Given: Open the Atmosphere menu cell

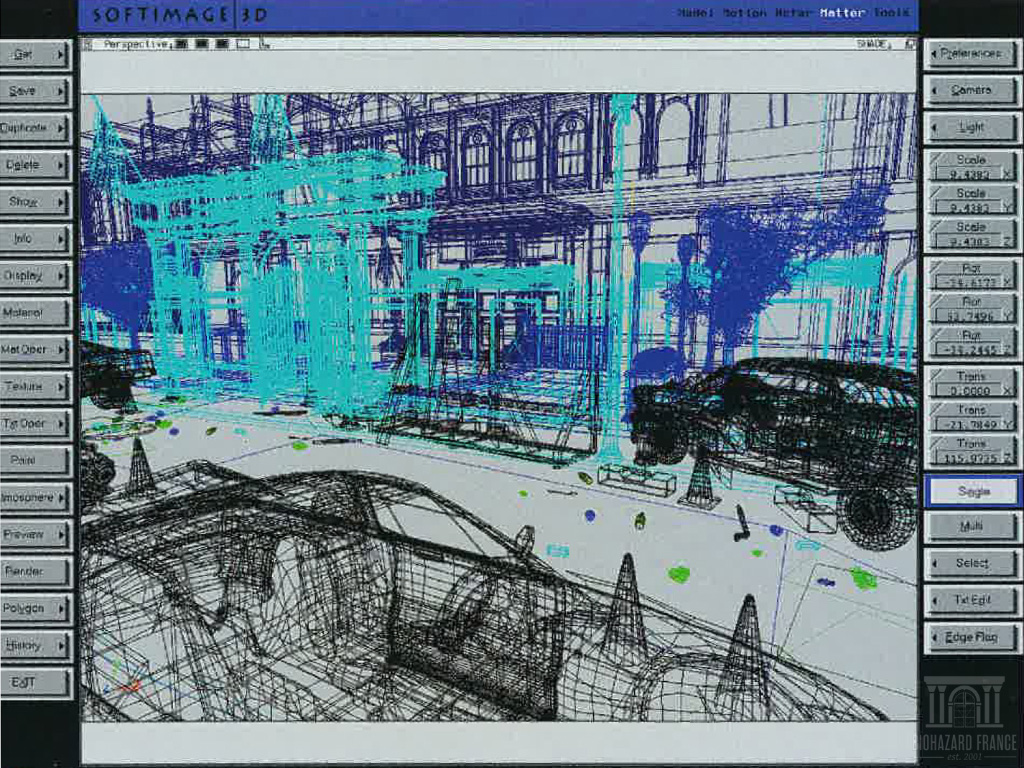Looking at the screenshot, I should (35, 497).
